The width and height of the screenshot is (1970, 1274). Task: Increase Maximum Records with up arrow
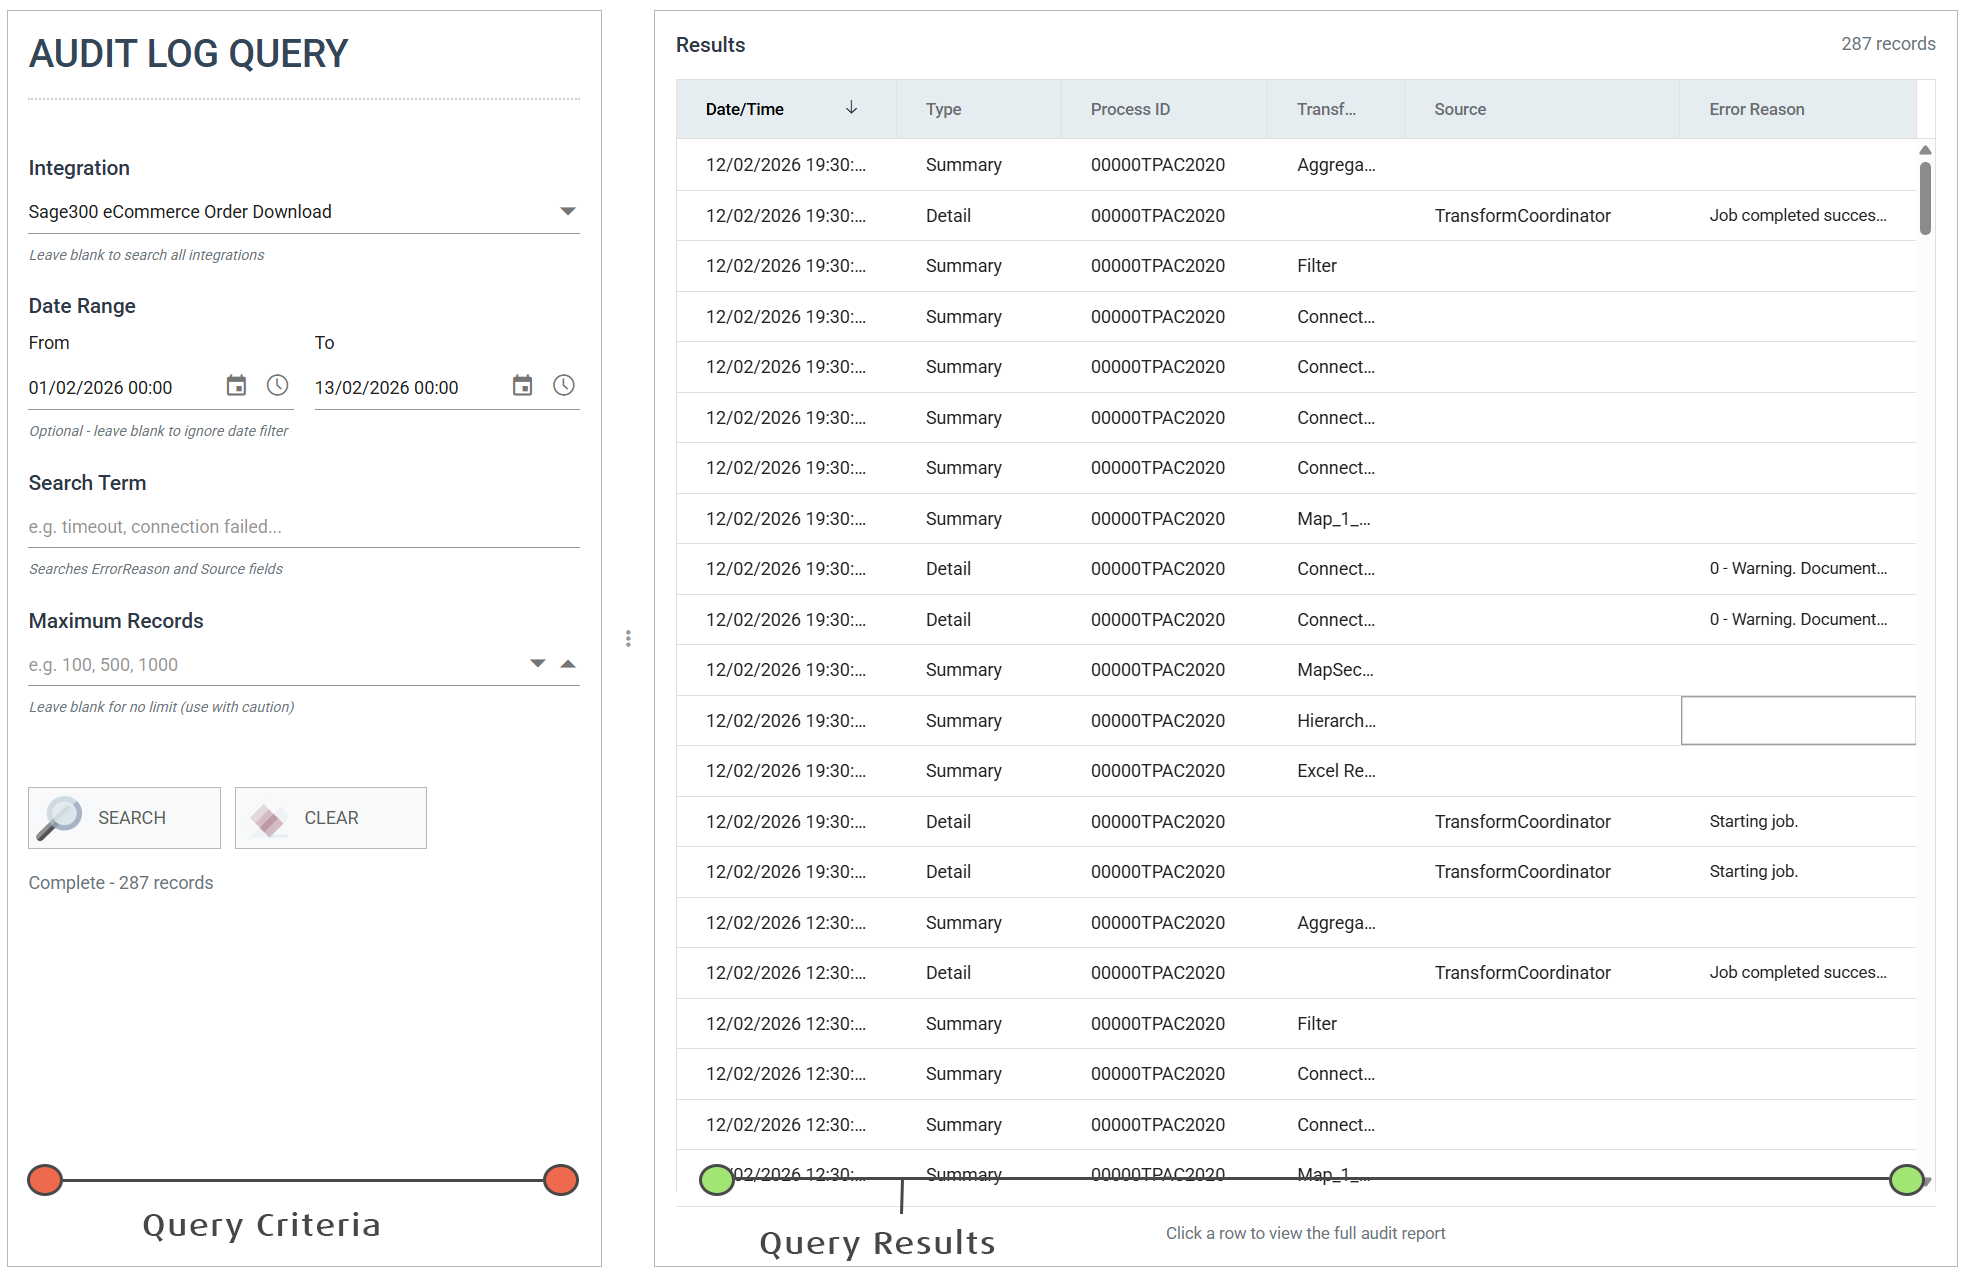point(568,664)
